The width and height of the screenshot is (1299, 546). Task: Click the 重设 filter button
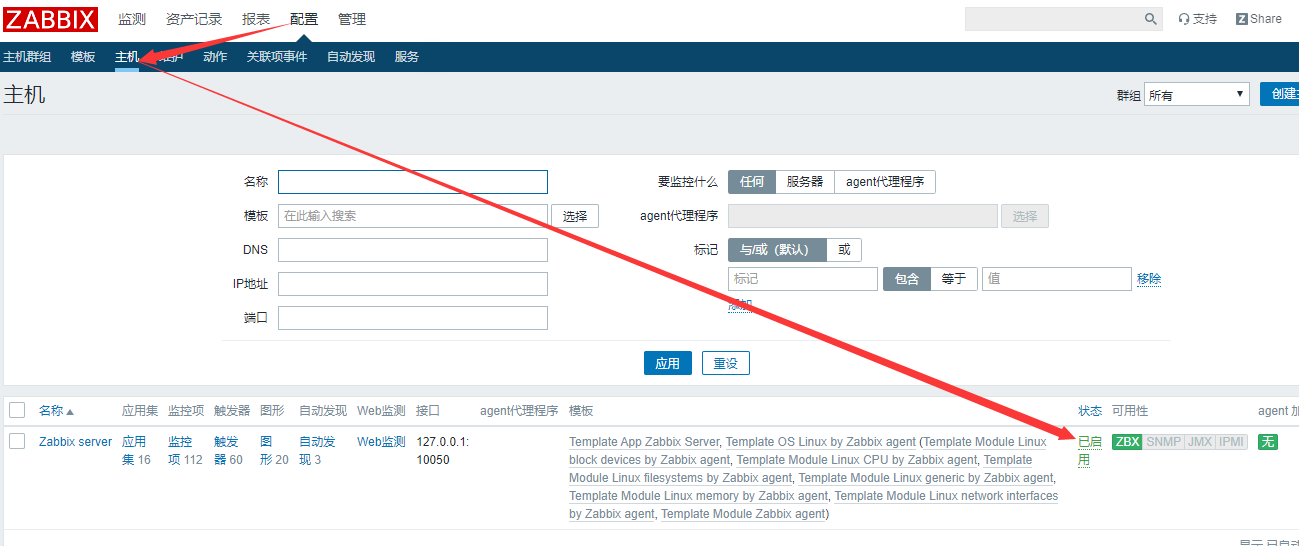pyautogui.click(x=726, y=363)
